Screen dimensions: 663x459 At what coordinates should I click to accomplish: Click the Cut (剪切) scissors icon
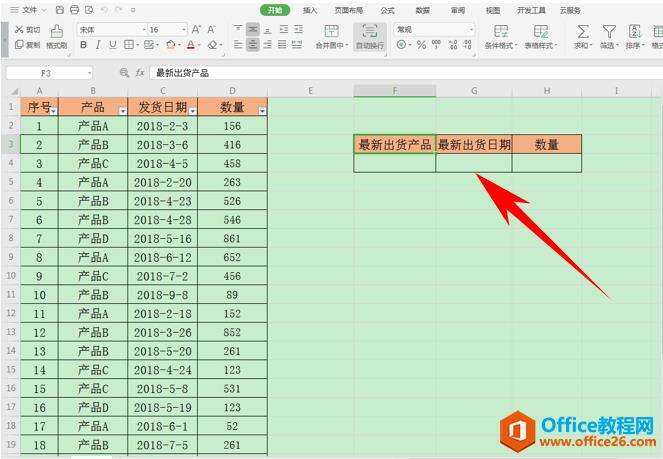(x=21, y=30)
